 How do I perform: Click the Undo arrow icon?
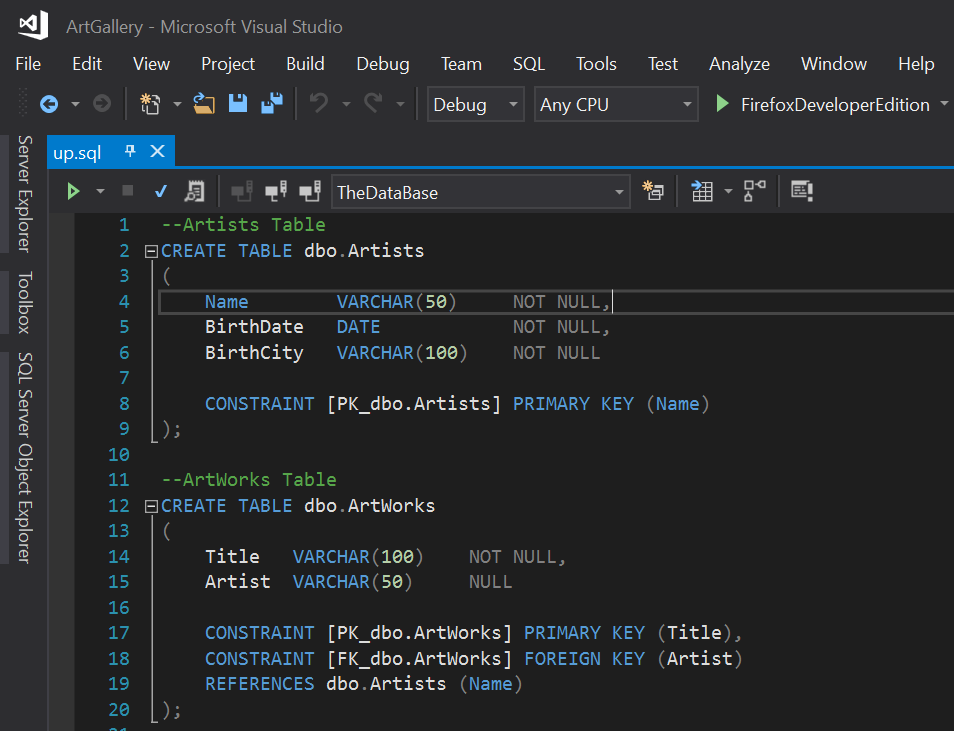pyautogui.click(x=319, y=103)
